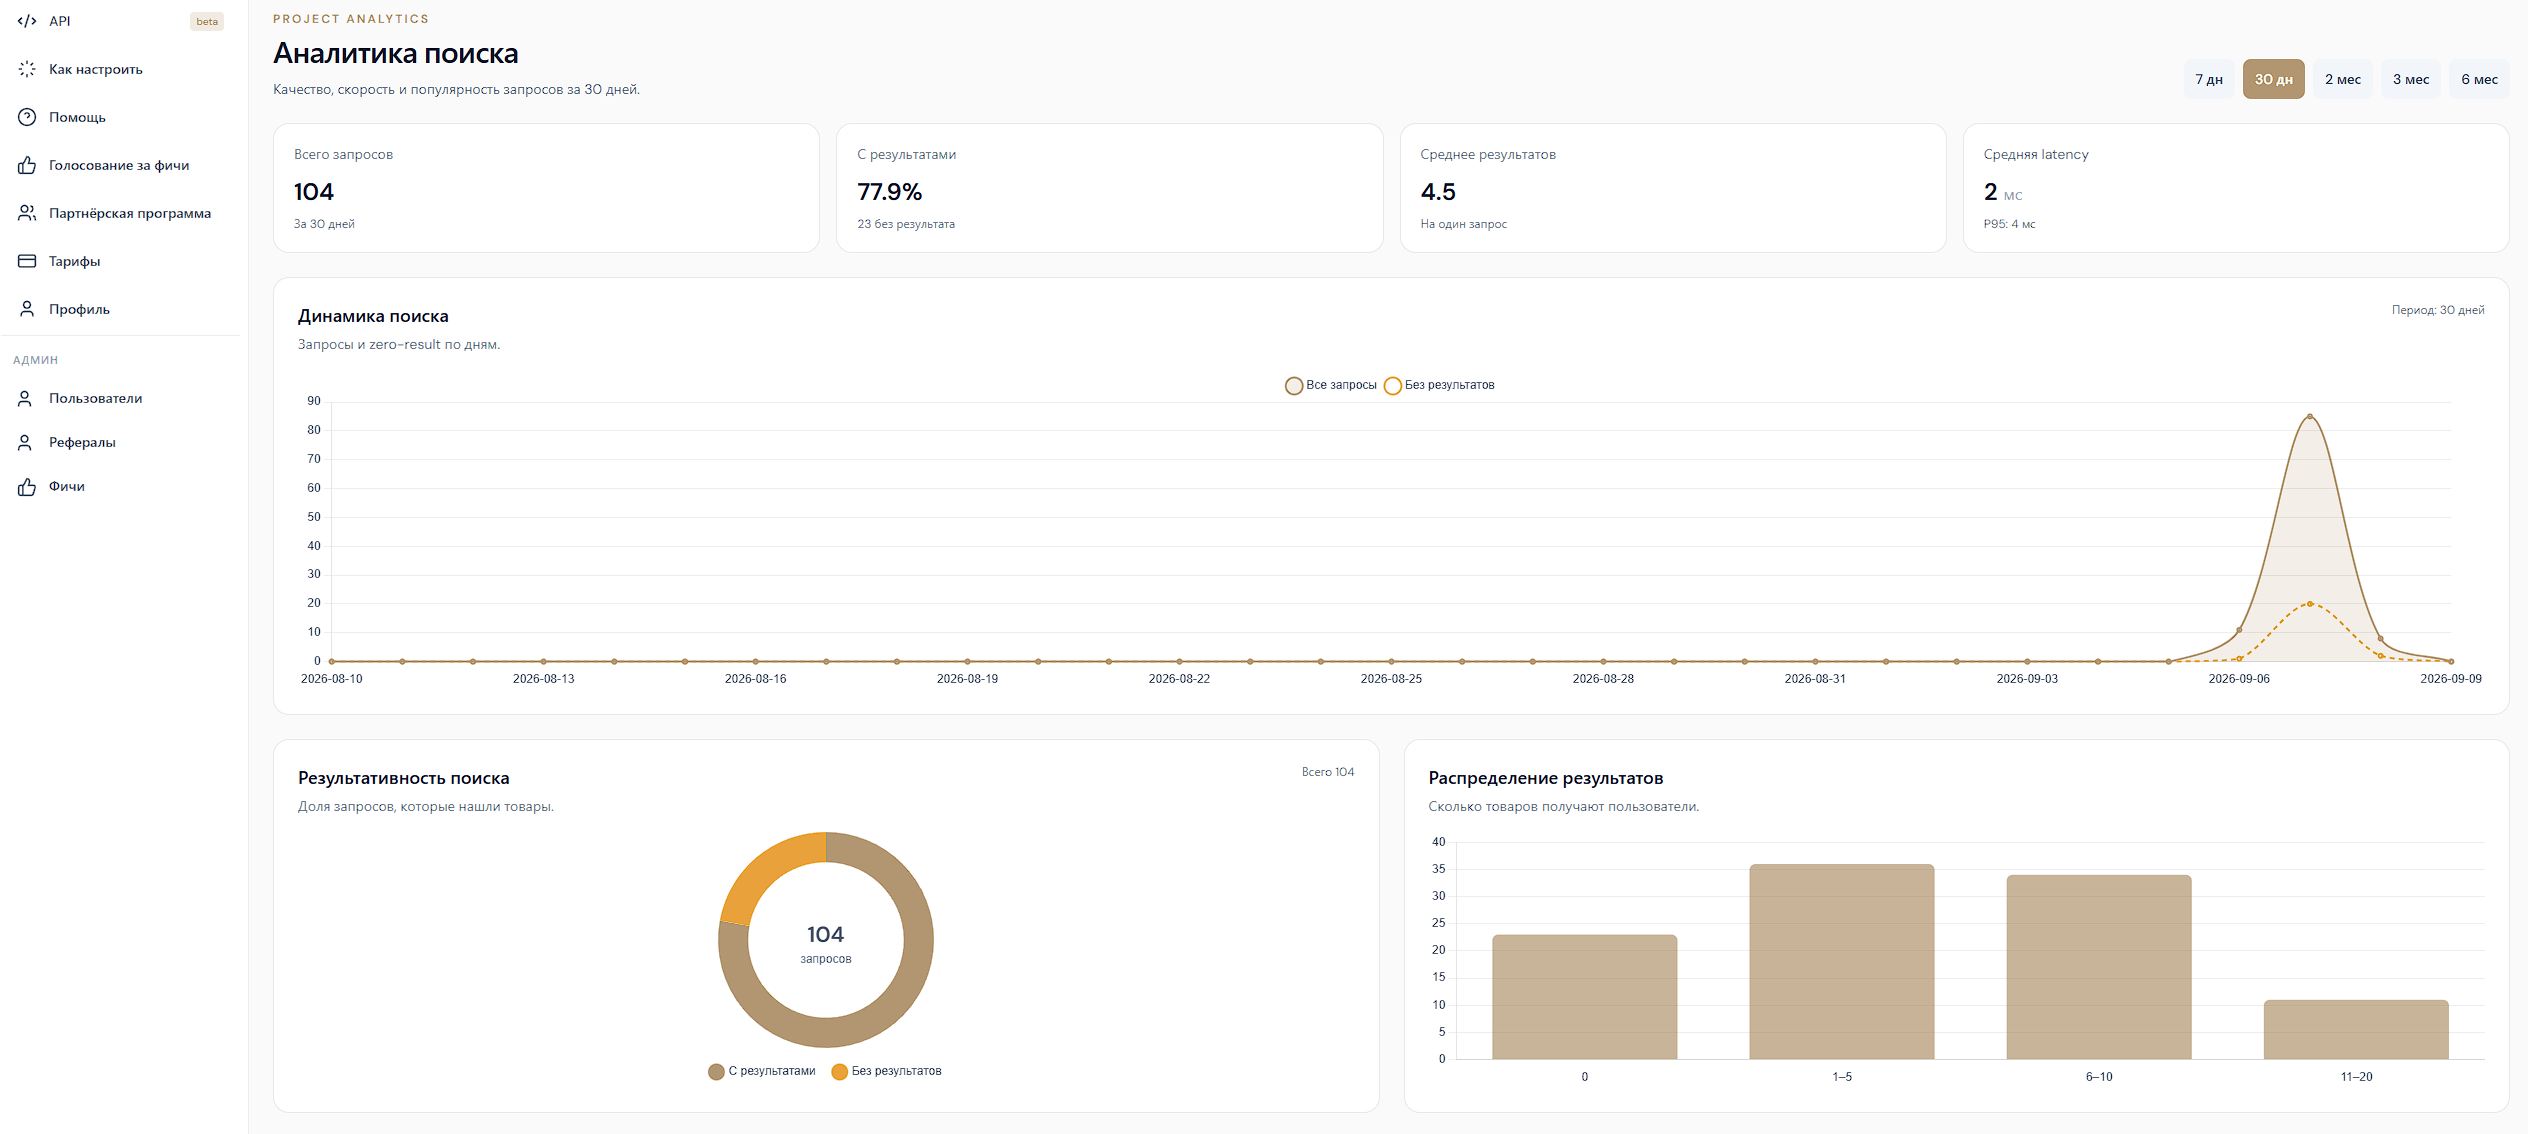Screen dimensions: 2528x1134
Task: Click the Всего запросов value 104
Action: tap(314, 192)
